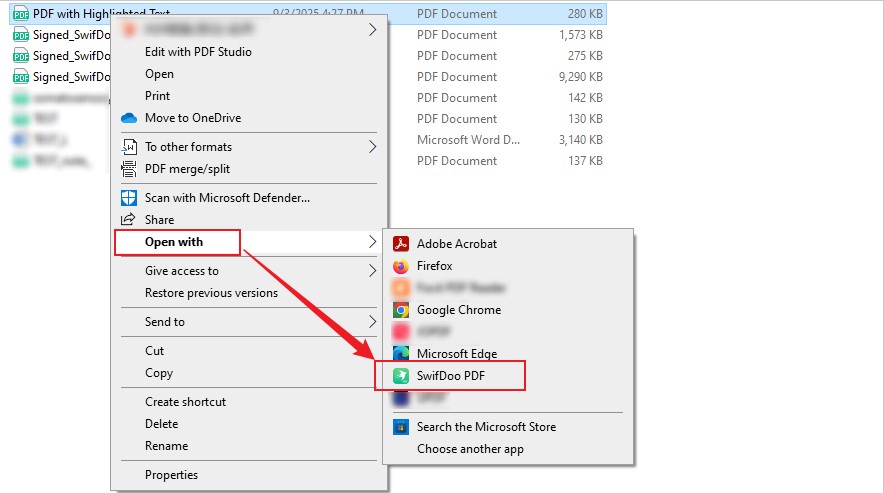Click the Google Chrome icon
This screenshot has height=493, width=884.
(401, 310)
